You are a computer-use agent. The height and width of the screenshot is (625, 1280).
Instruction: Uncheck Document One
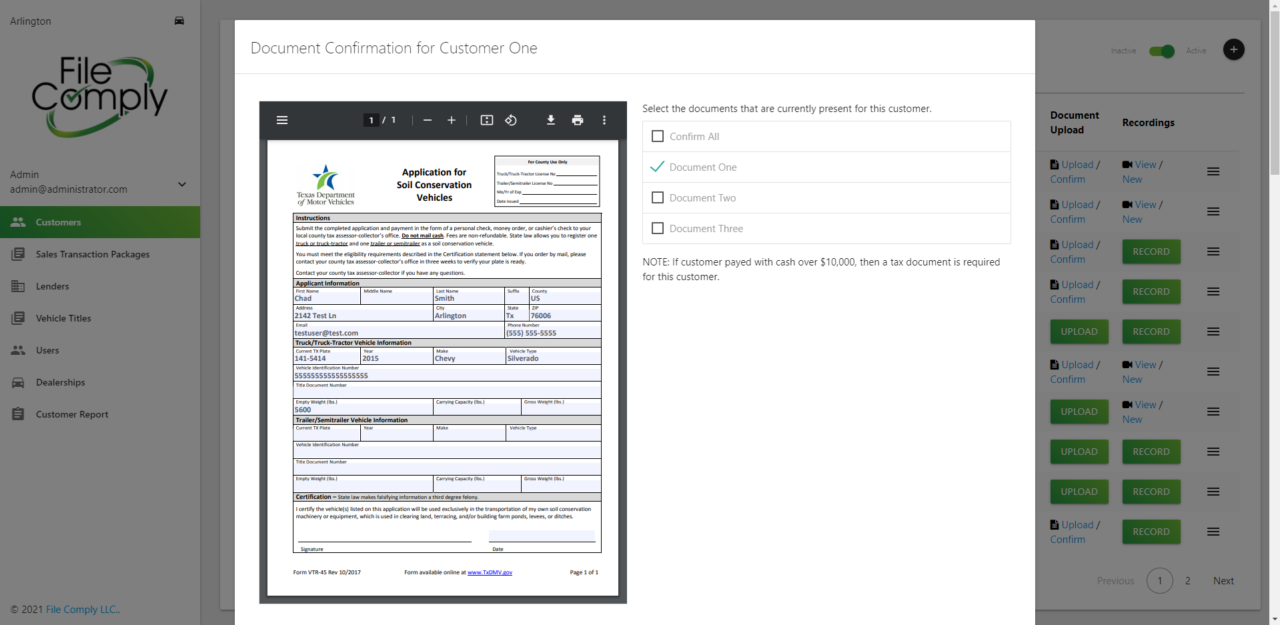pyautogui.click(x=657, y=167)
